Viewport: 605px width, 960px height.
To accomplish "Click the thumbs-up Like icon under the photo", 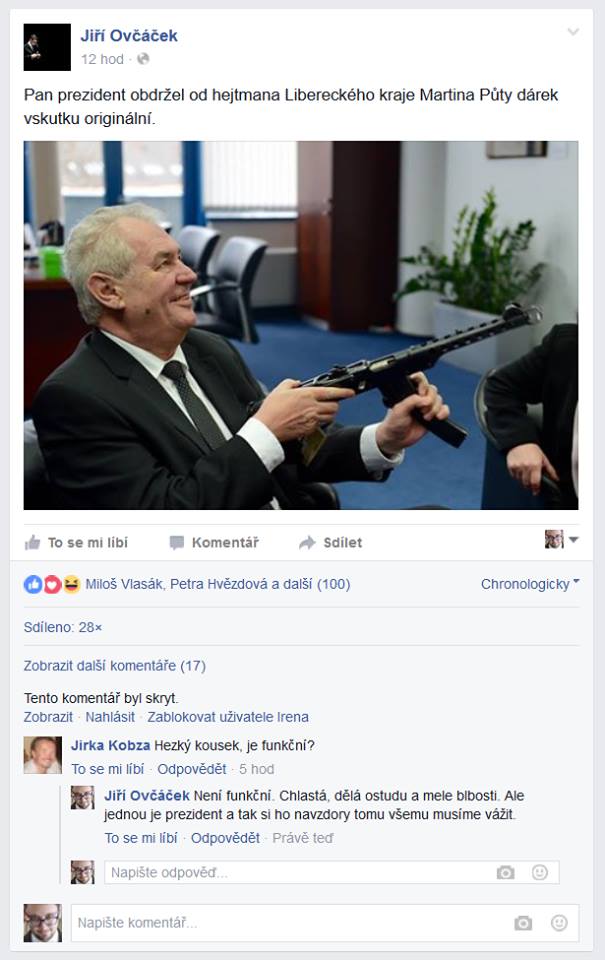I will (x=32, y=542).
